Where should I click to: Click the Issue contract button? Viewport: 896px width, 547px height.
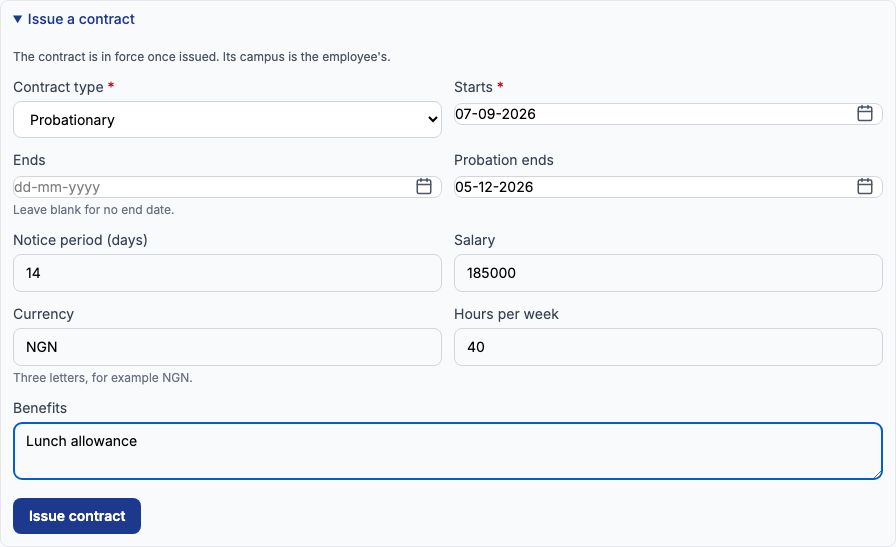click(77, 516)
